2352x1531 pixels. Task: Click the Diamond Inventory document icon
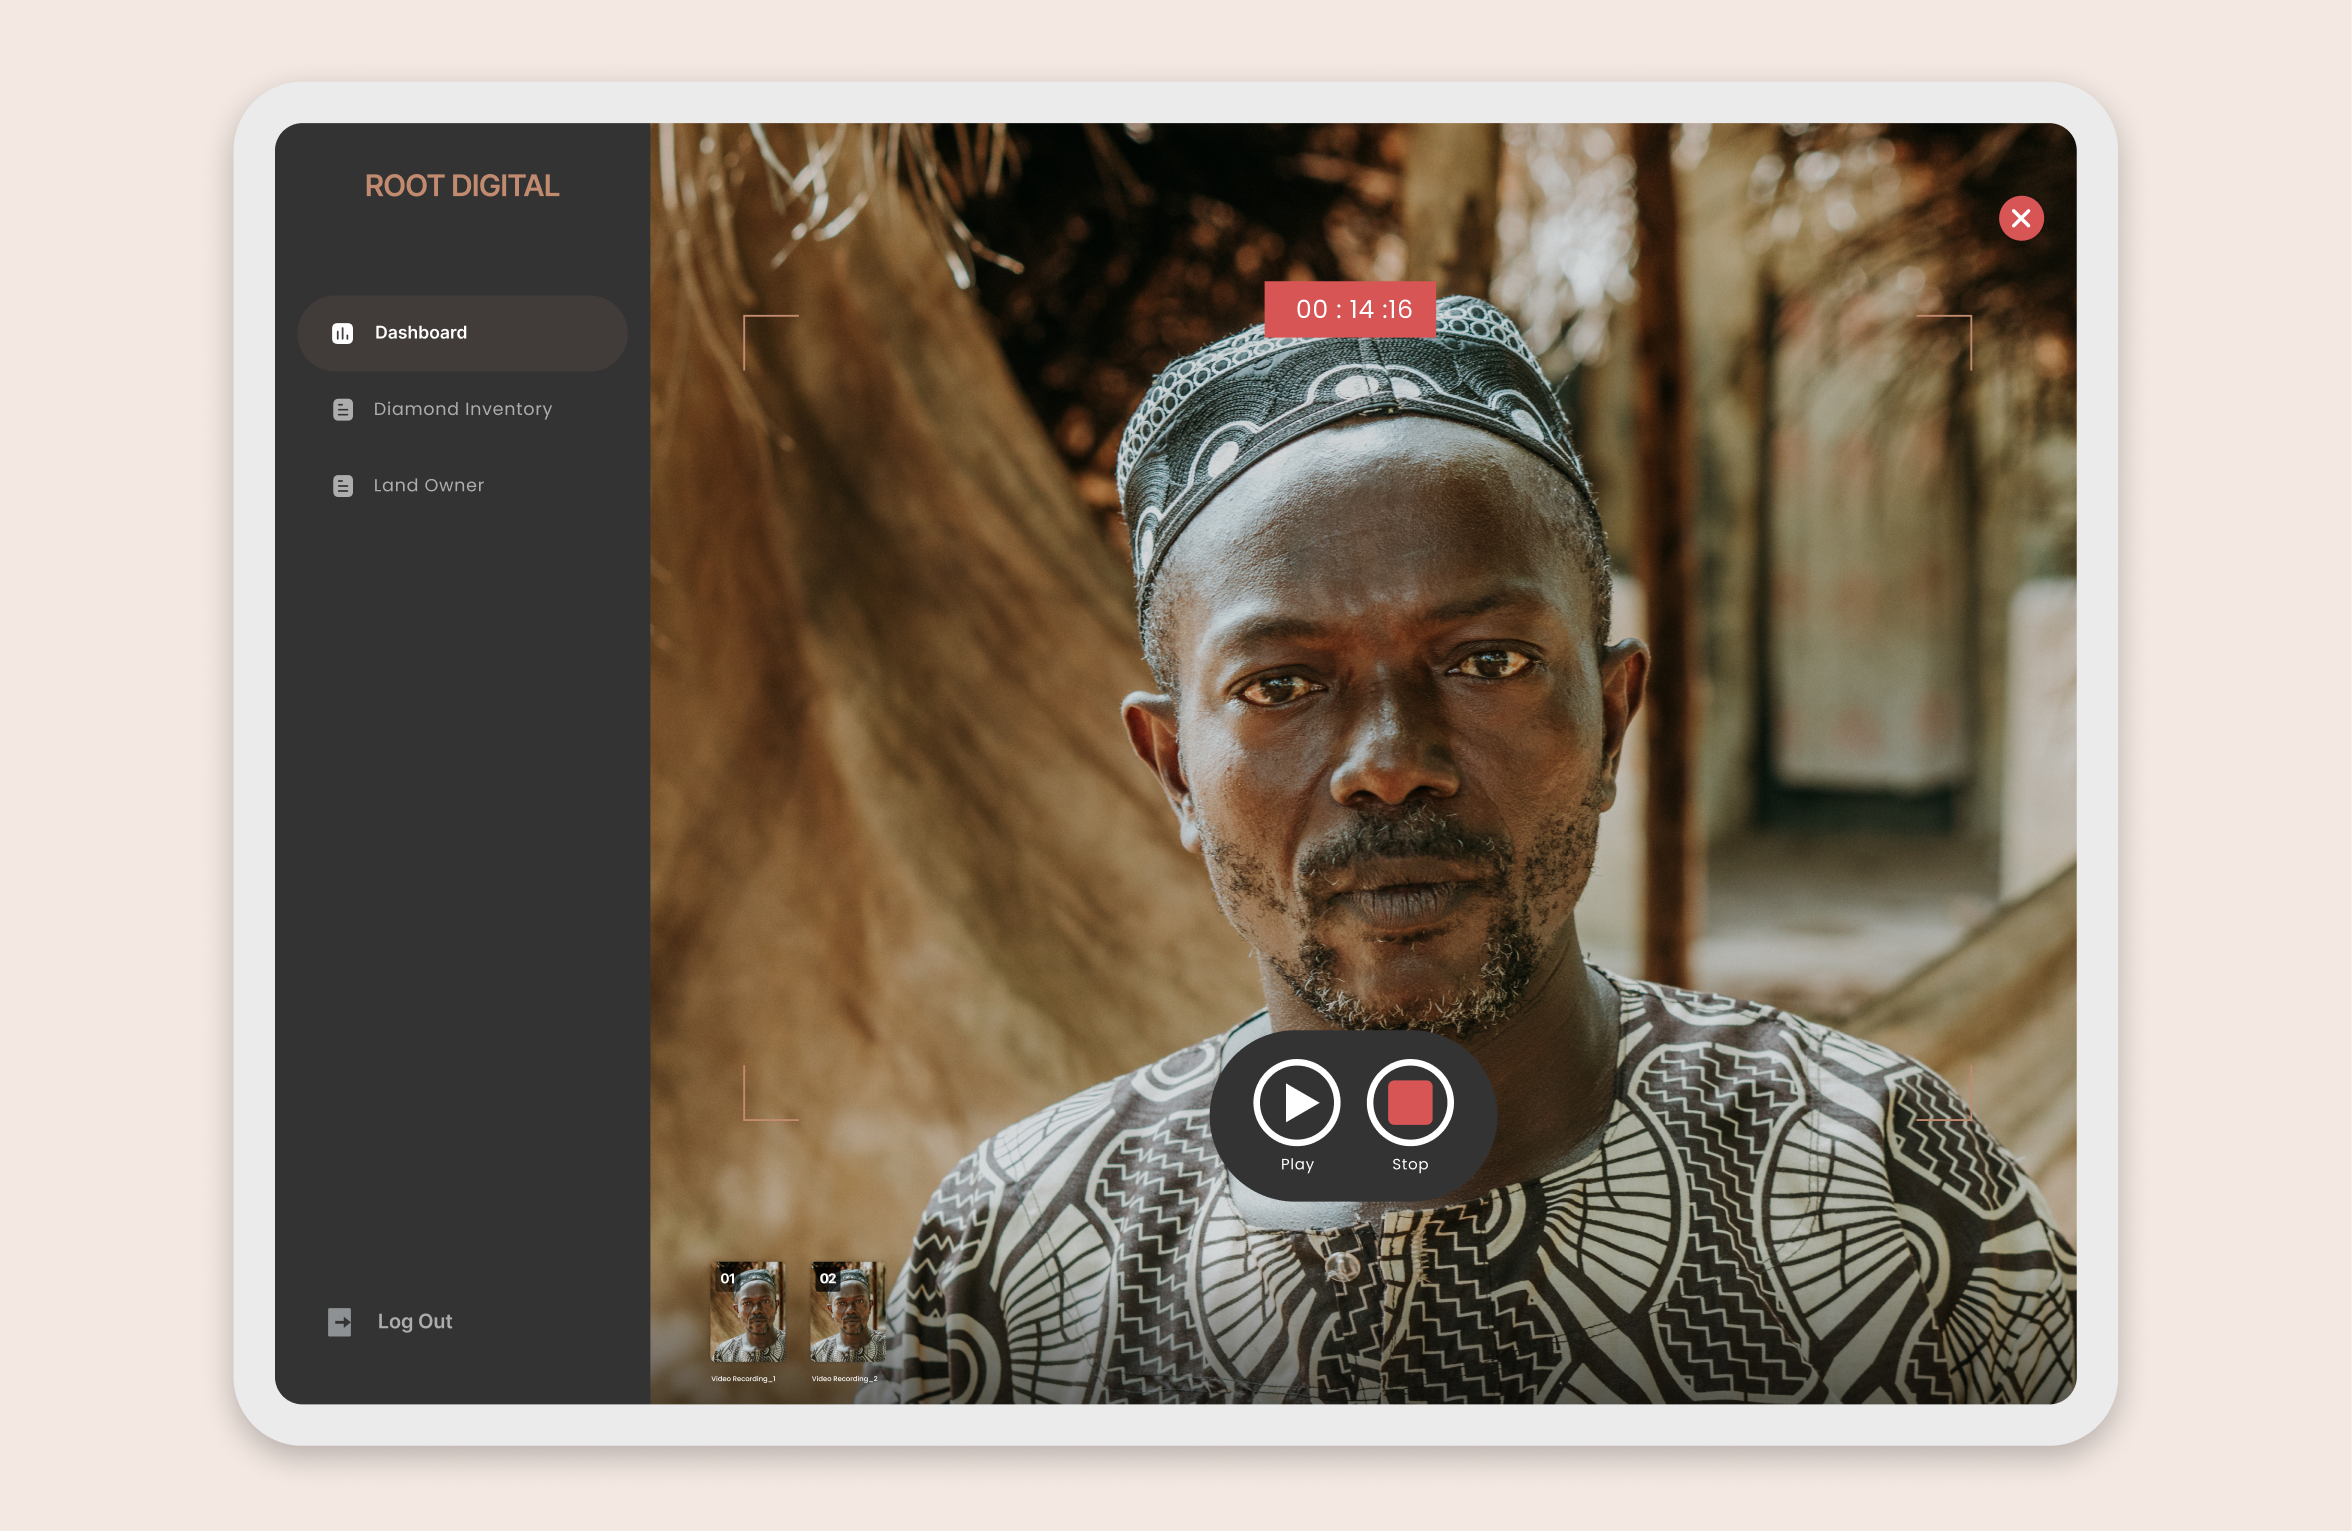click(x=342, y=409)
